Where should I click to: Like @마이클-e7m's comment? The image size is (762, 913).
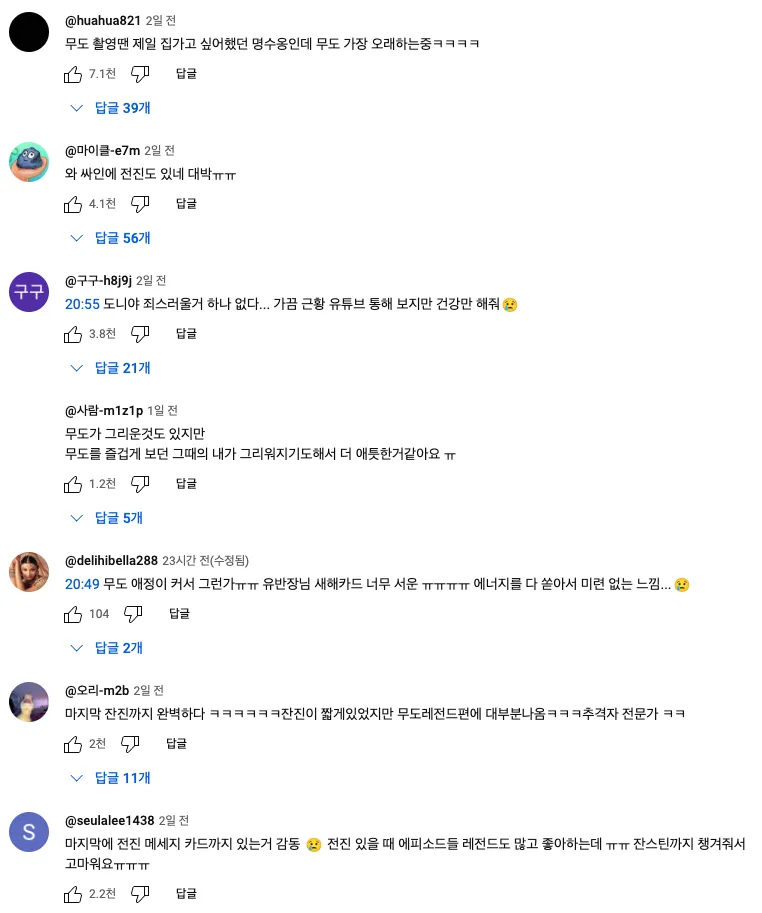pos(73,203)
